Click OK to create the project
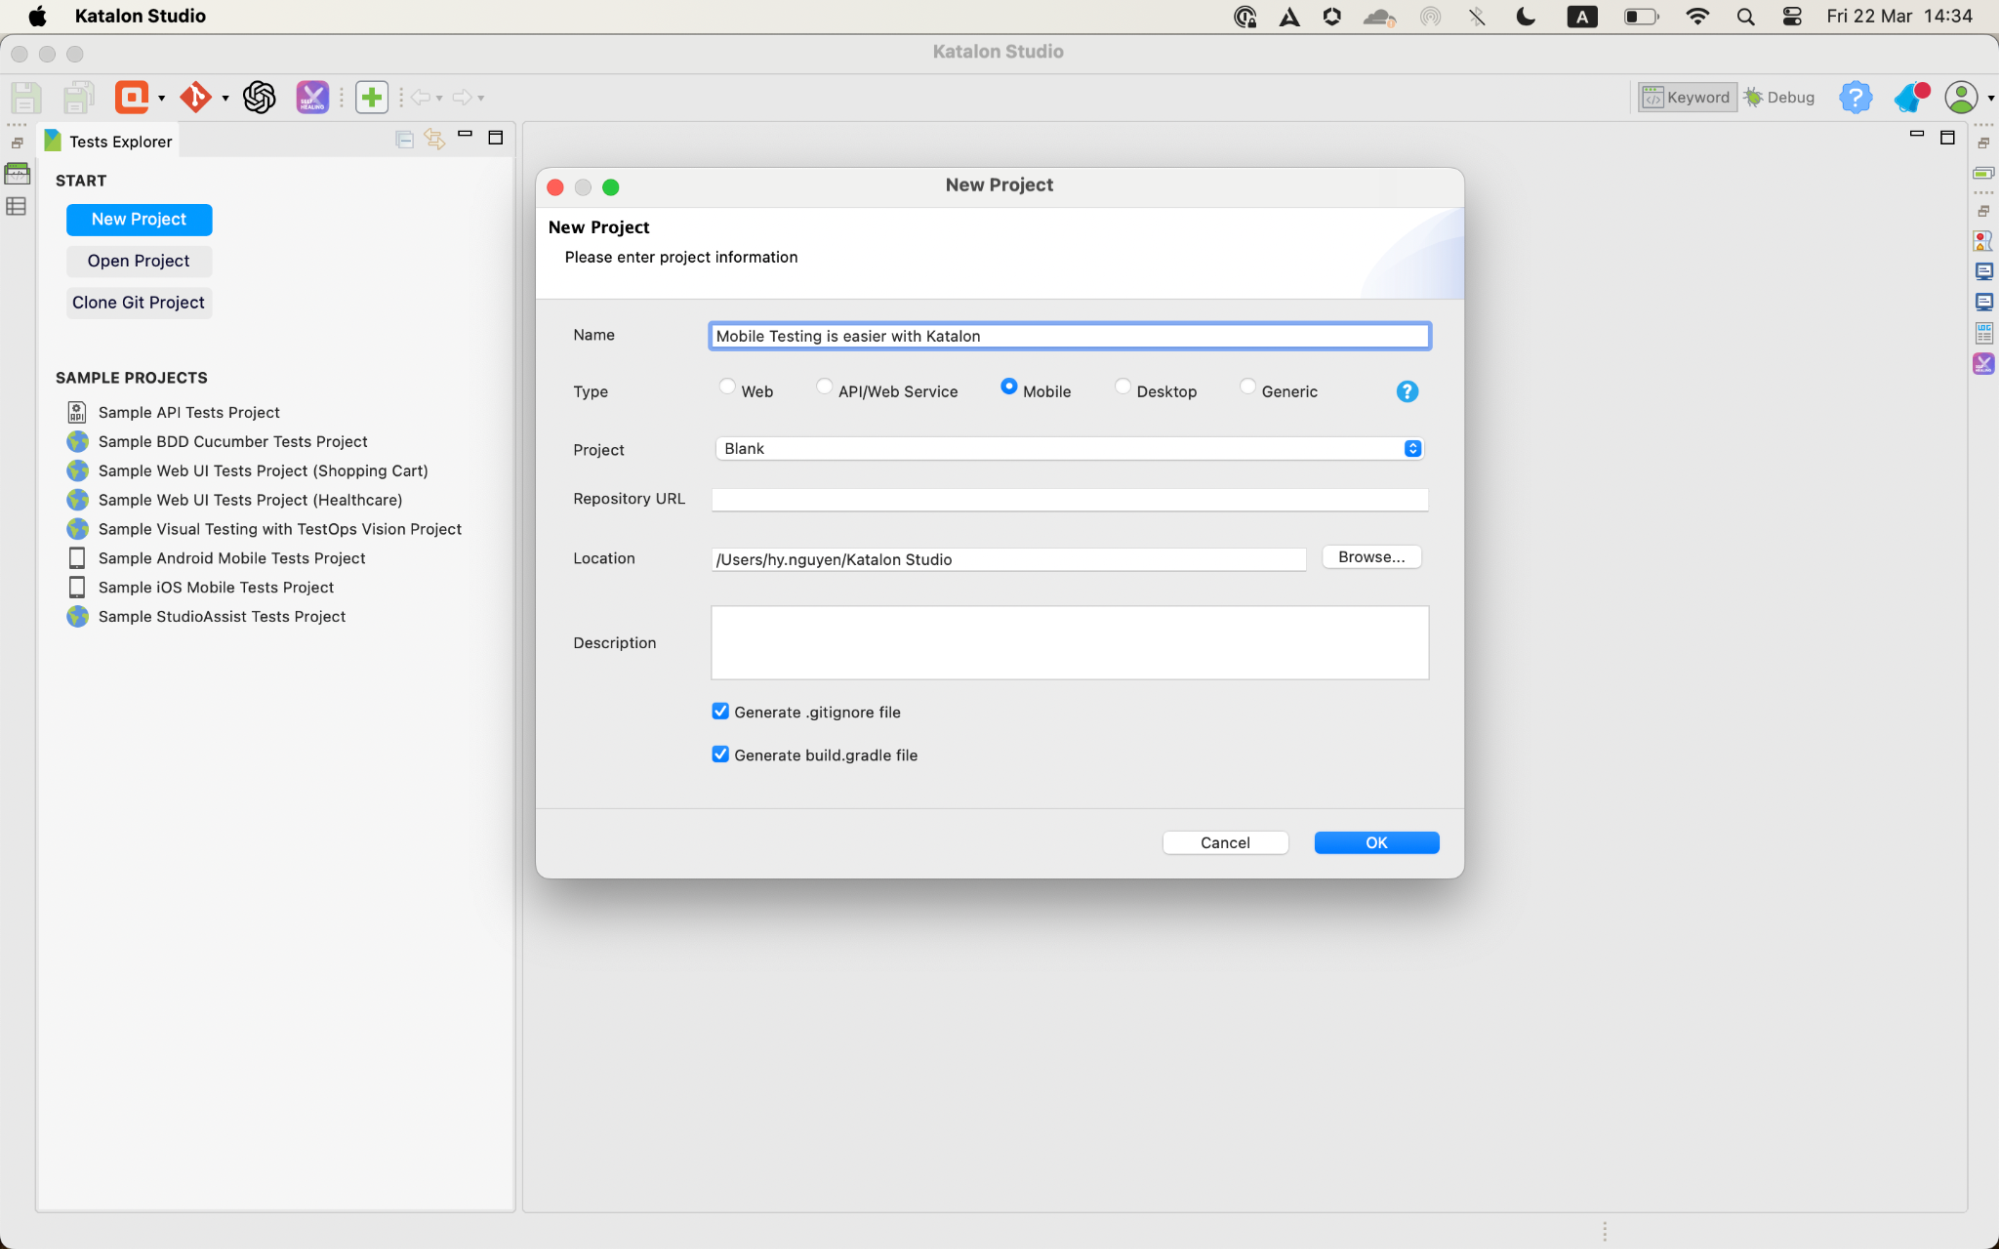 coord(1376,843)
